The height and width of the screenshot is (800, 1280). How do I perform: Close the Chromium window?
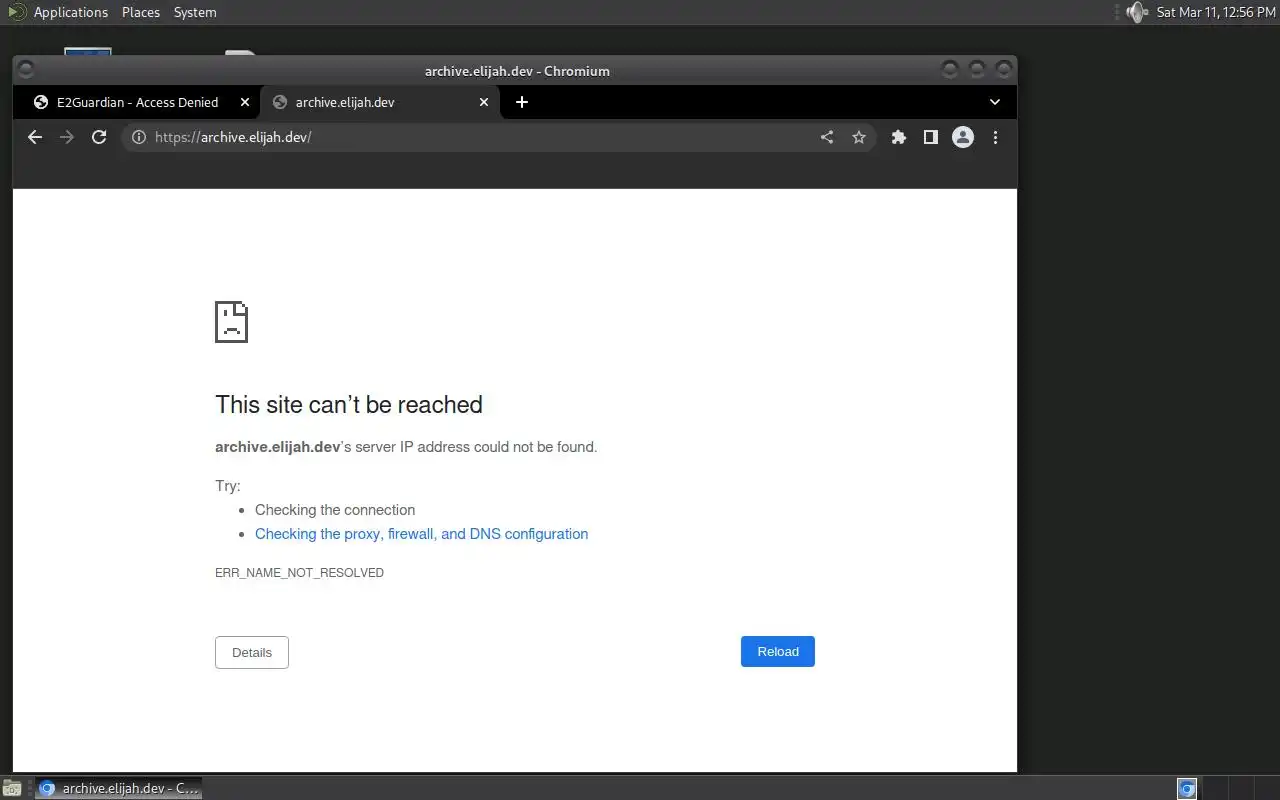1003,70
